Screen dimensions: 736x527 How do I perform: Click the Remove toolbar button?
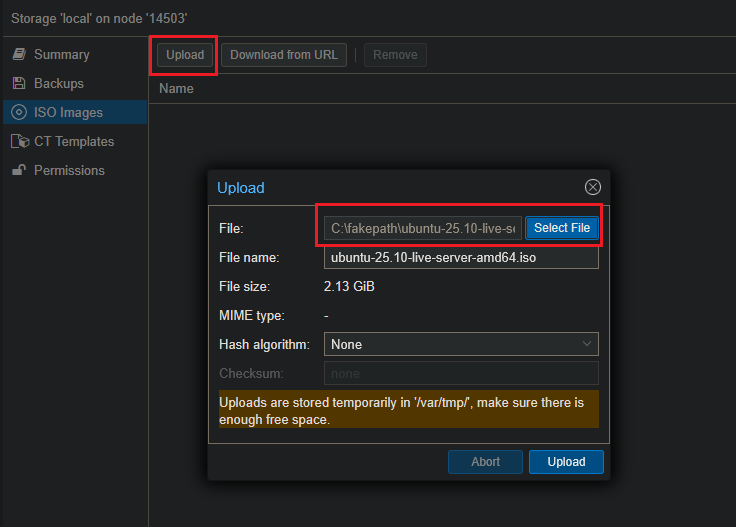tap(395, 55)
